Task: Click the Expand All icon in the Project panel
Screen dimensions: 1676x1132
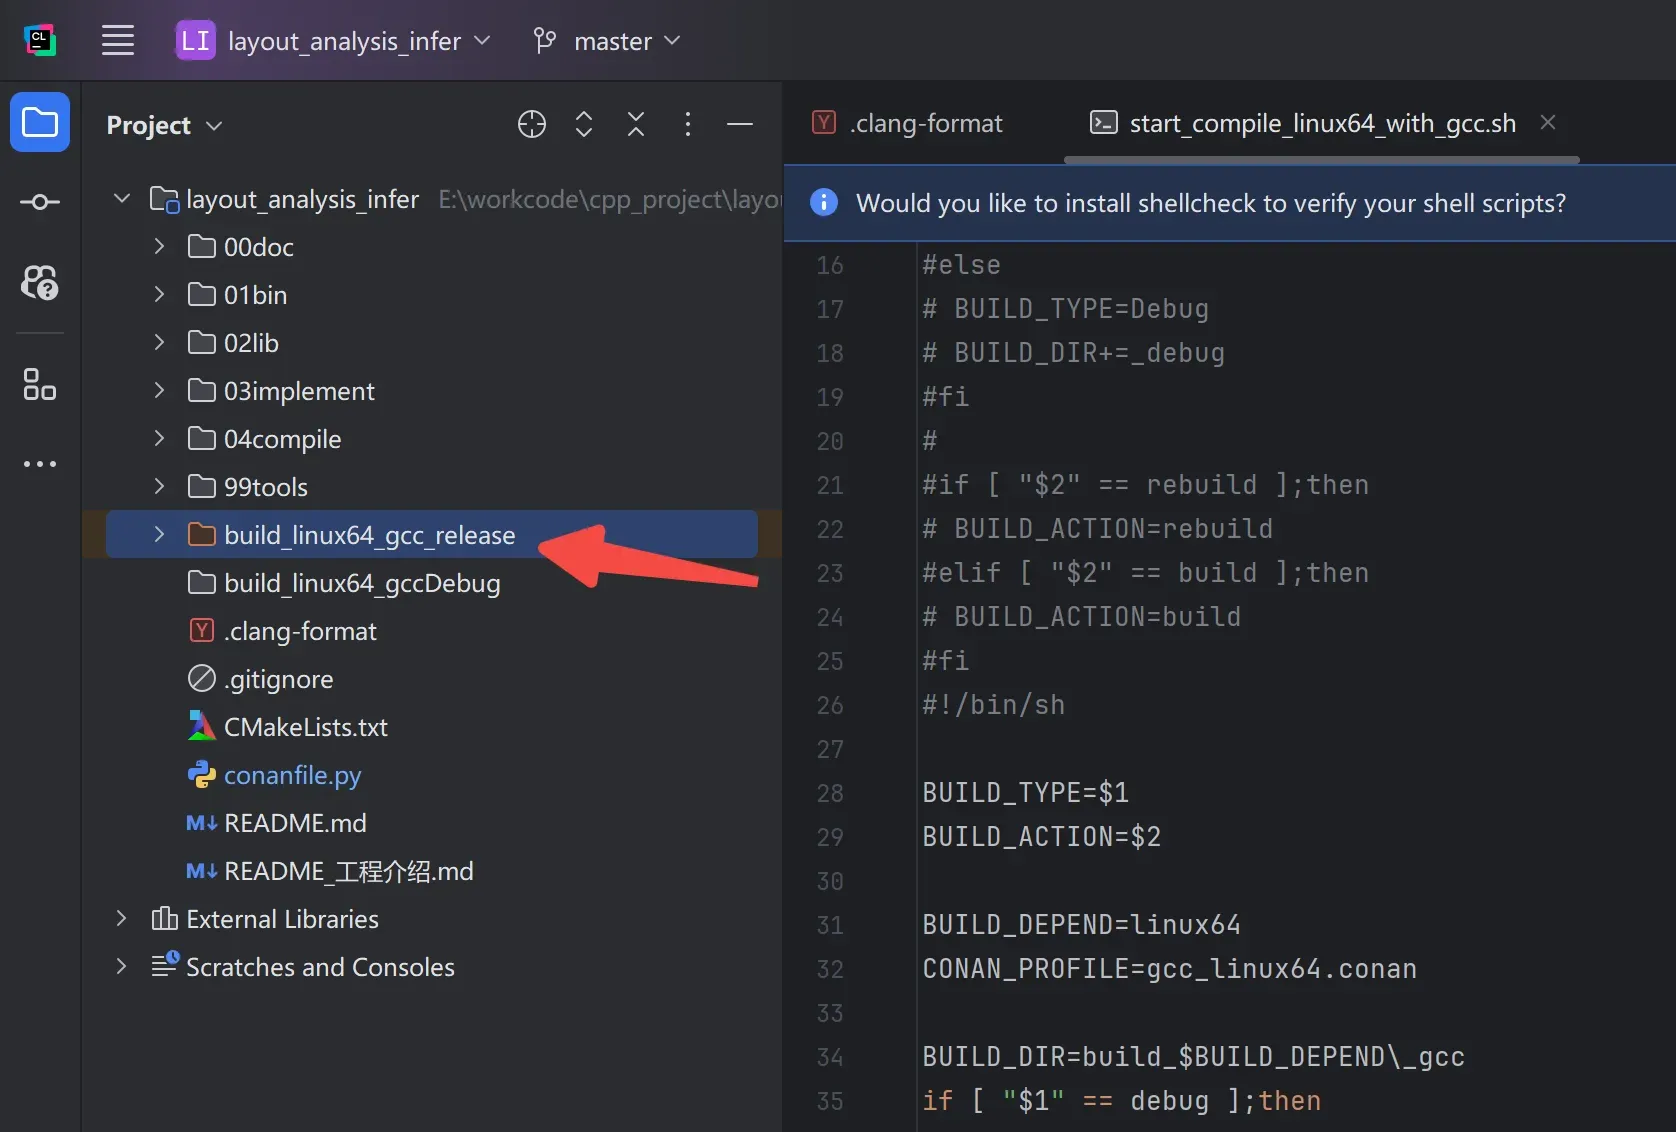Action: click(584, 124)
